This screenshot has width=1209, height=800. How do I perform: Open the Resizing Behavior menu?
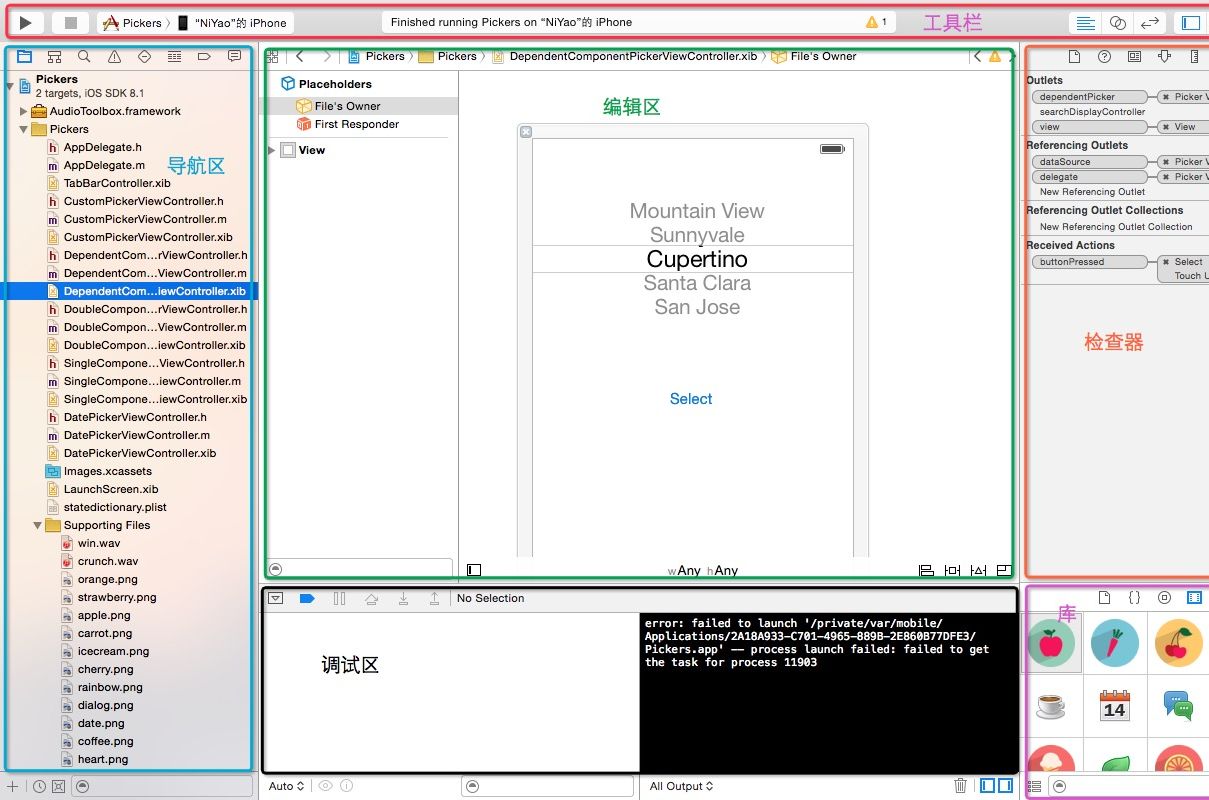(x=1003, y=570)
